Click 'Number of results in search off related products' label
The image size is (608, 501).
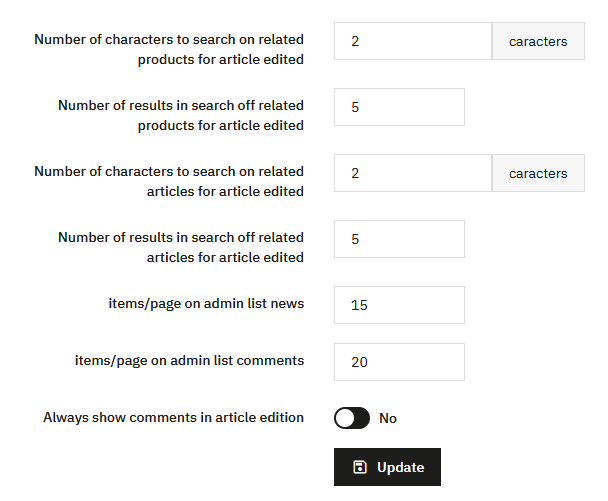pos(181,115)
